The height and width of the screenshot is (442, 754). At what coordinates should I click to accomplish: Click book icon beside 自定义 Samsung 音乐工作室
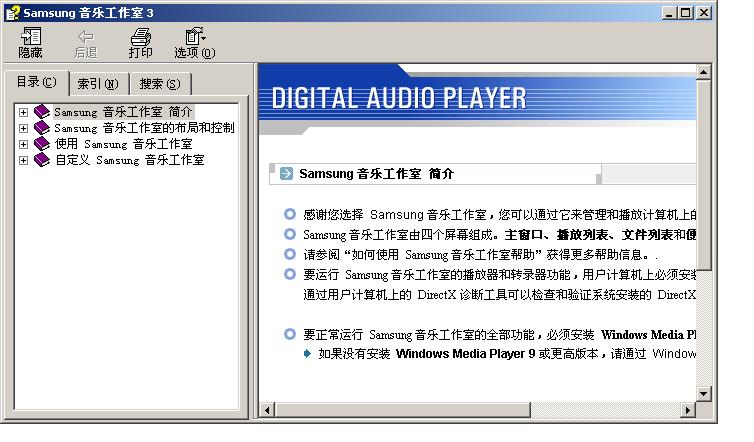[42, 160]
